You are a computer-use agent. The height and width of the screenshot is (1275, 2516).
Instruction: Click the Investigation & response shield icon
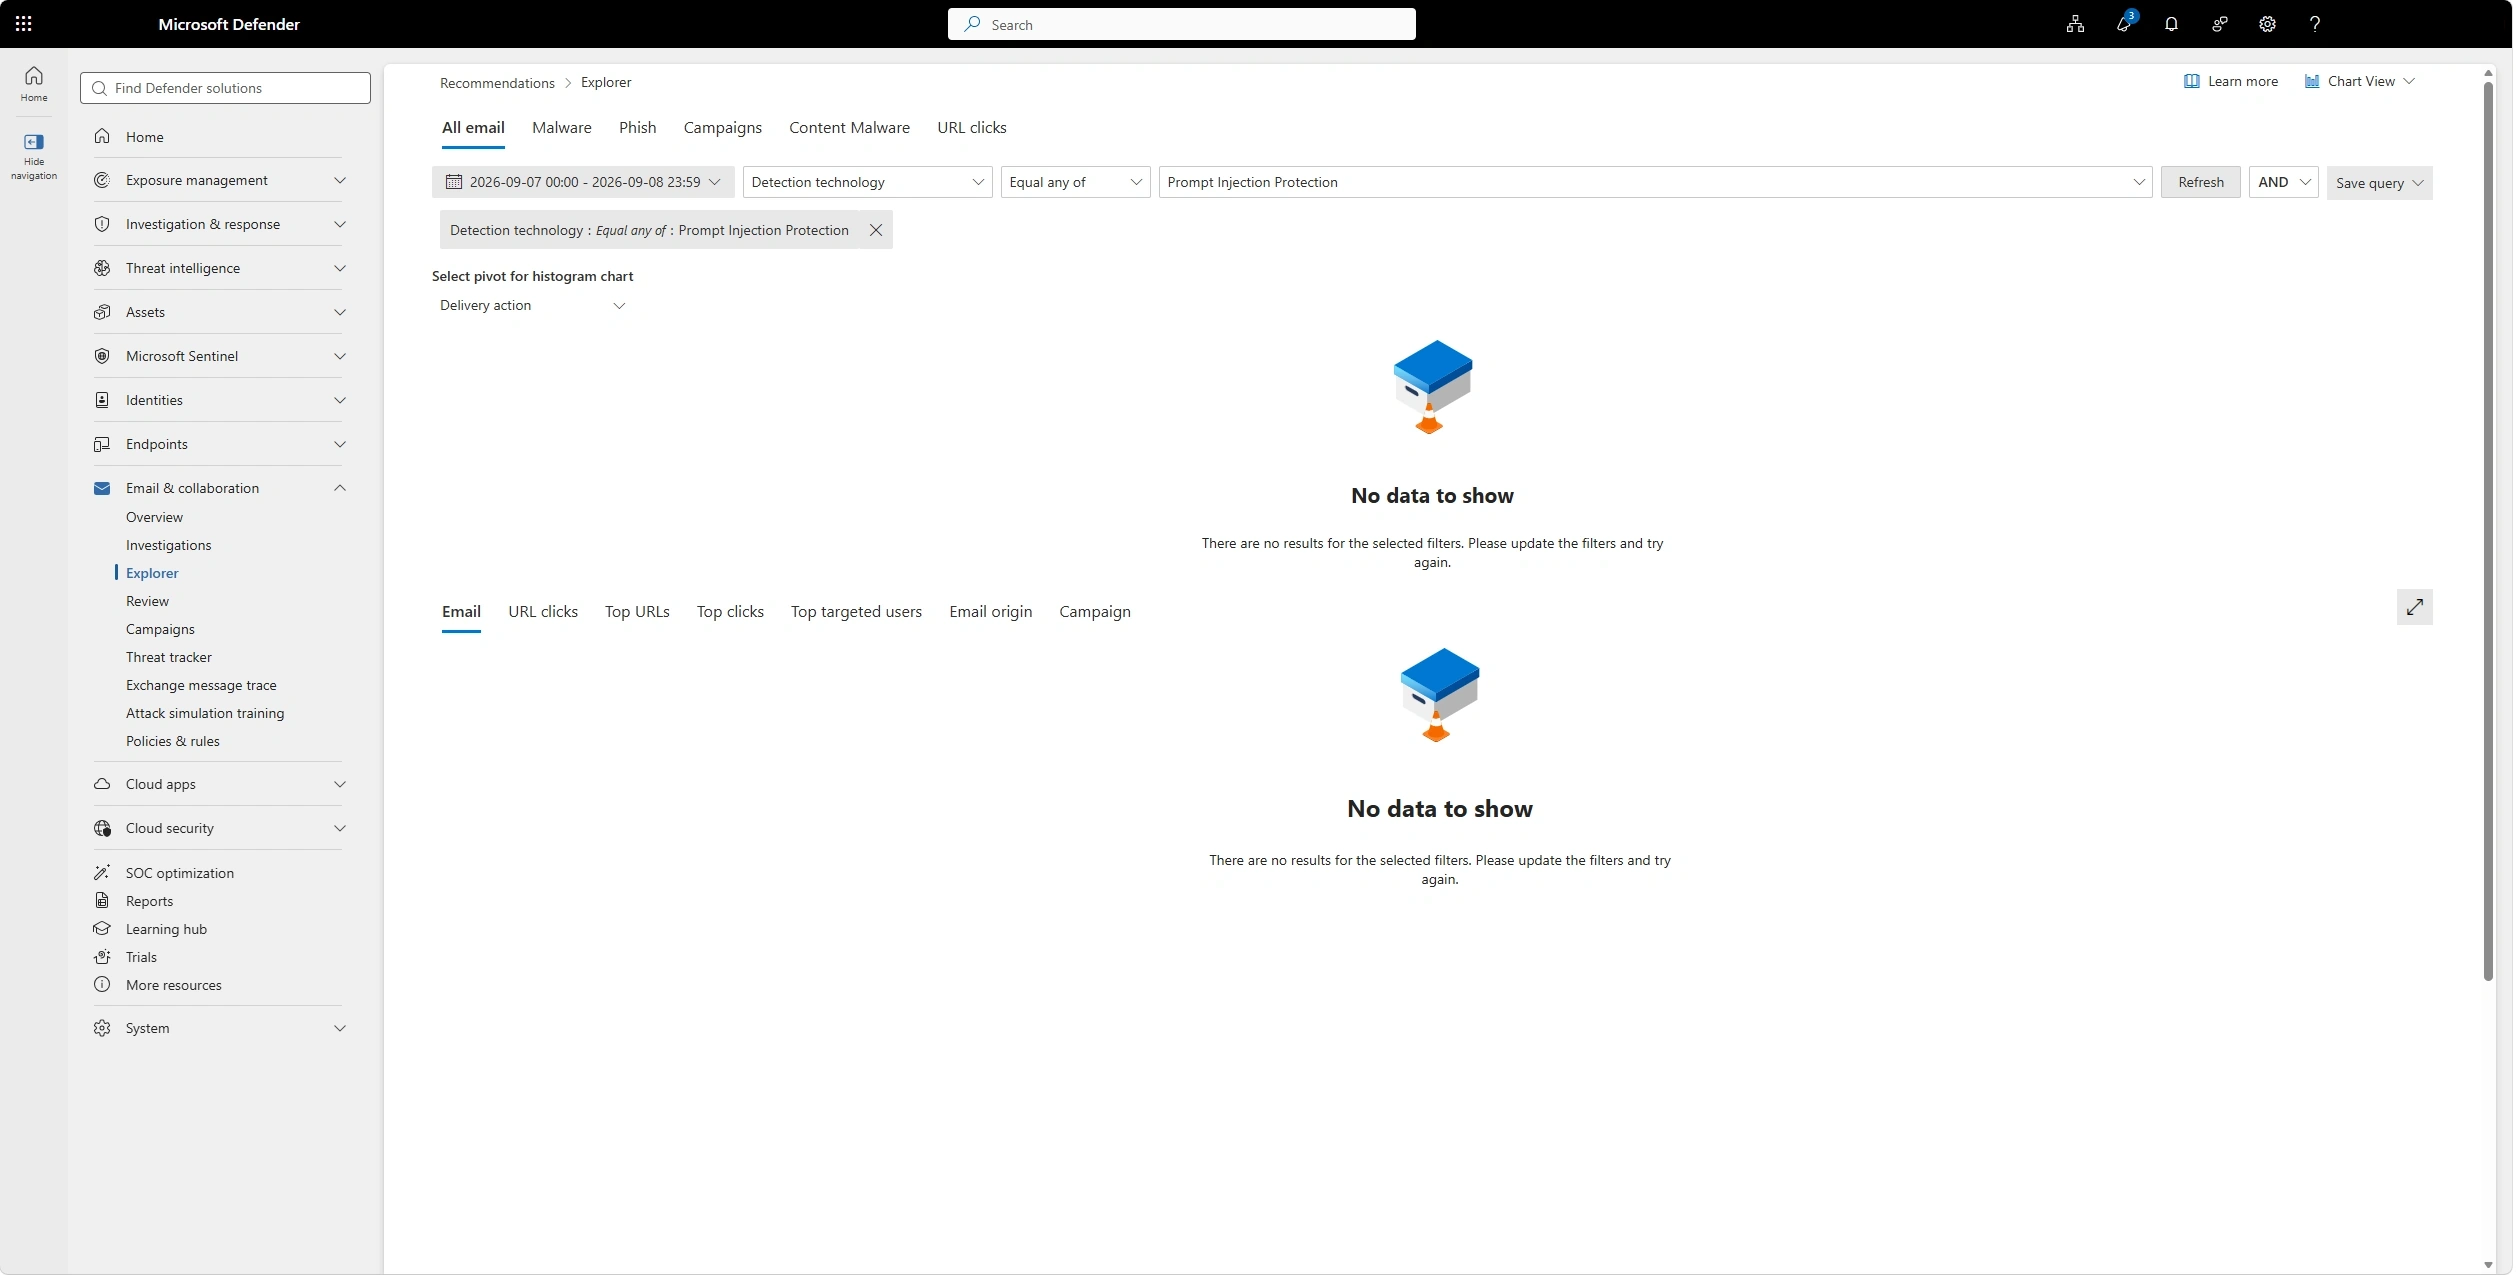pos(102,224)
